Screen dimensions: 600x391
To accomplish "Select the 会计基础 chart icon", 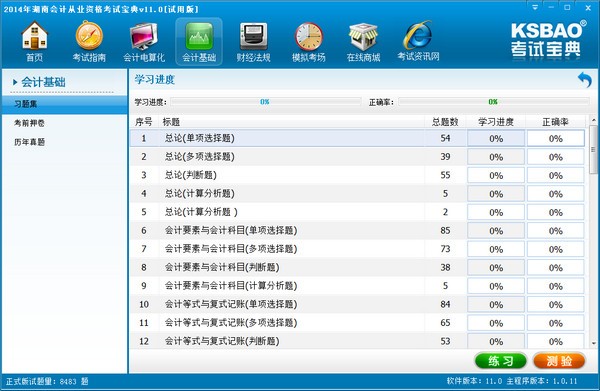I will [199, 42].
